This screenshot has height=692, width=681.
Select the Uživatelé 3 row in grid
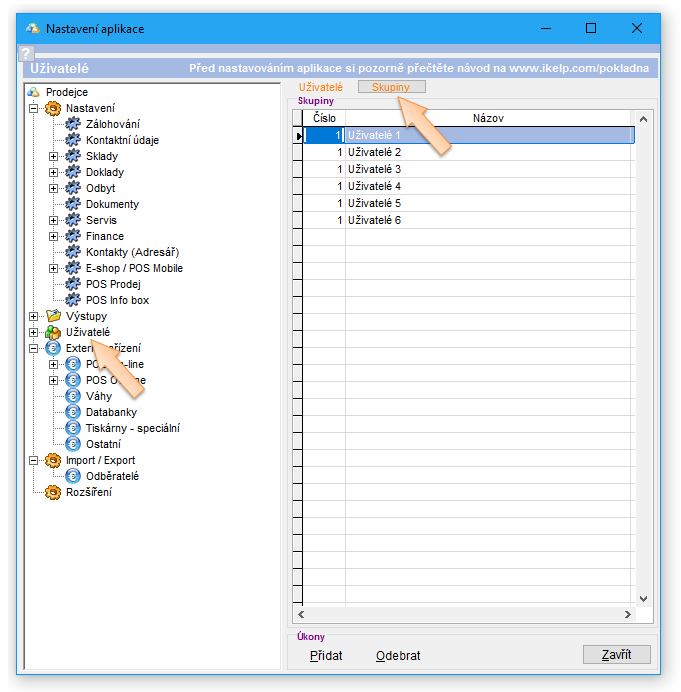[374, 169]
